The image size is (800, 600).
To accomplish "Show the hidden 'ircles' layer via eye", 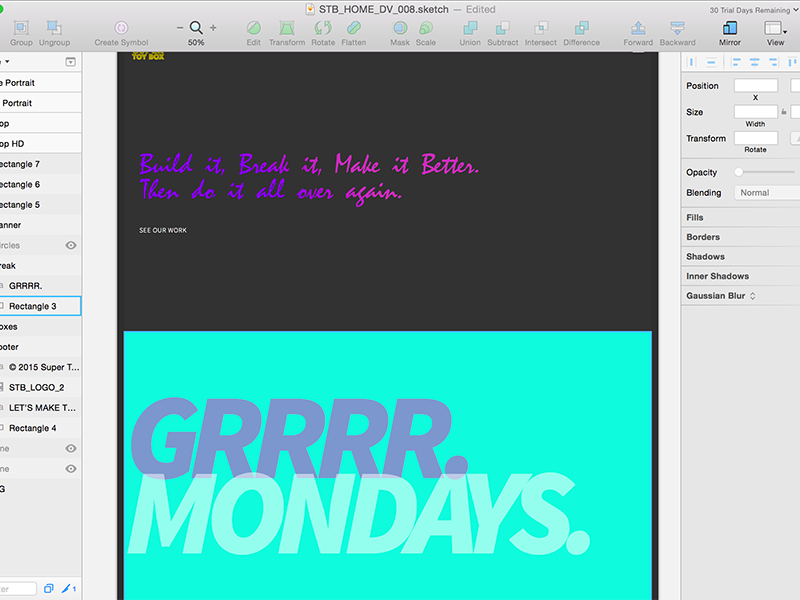I will [71, 245].
